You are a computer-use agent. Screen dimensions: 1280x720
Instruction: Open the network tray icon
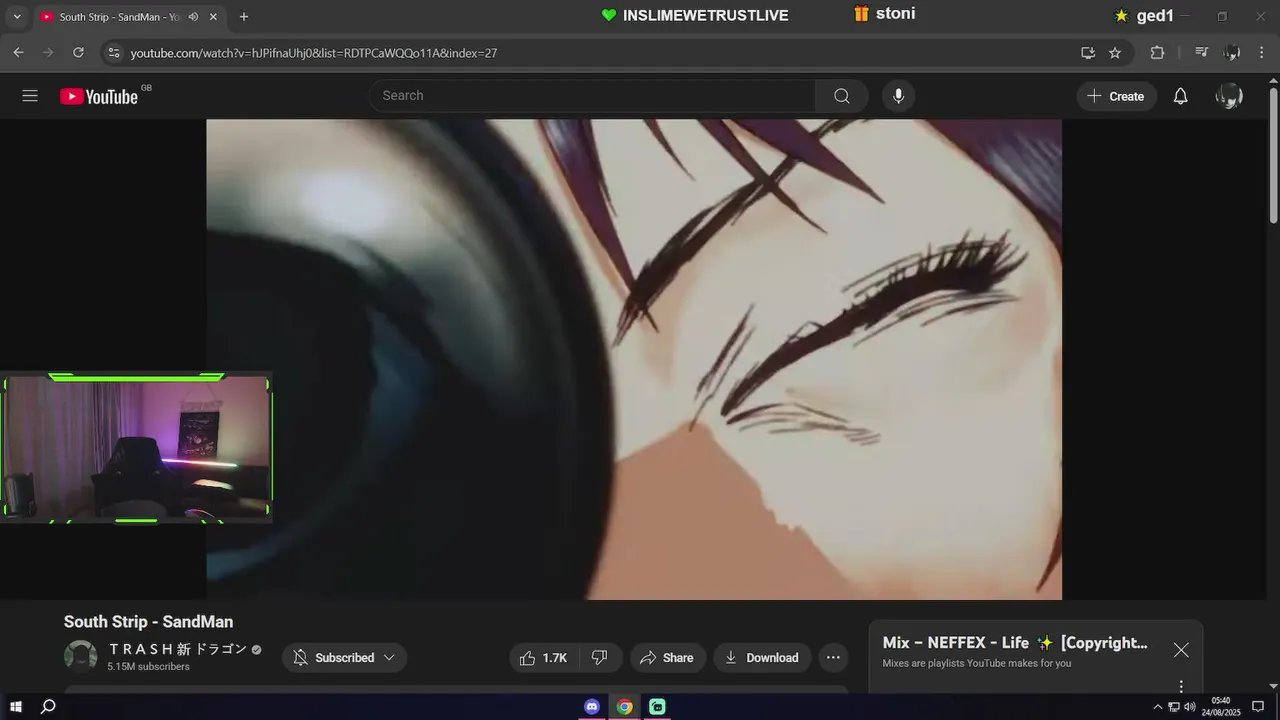(1174, 707)
